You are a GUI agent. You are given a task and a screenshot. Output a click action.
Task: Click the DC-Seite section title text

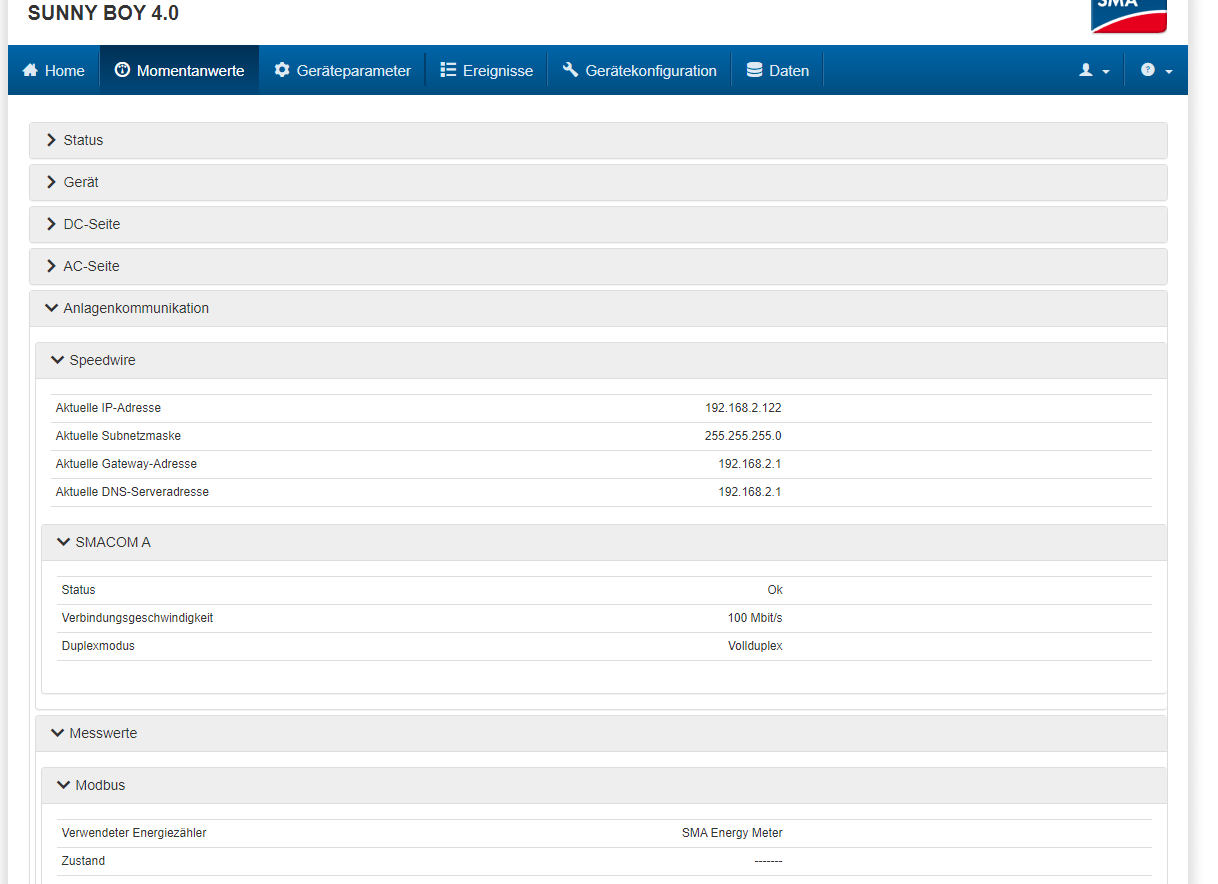tap(92, 224)
